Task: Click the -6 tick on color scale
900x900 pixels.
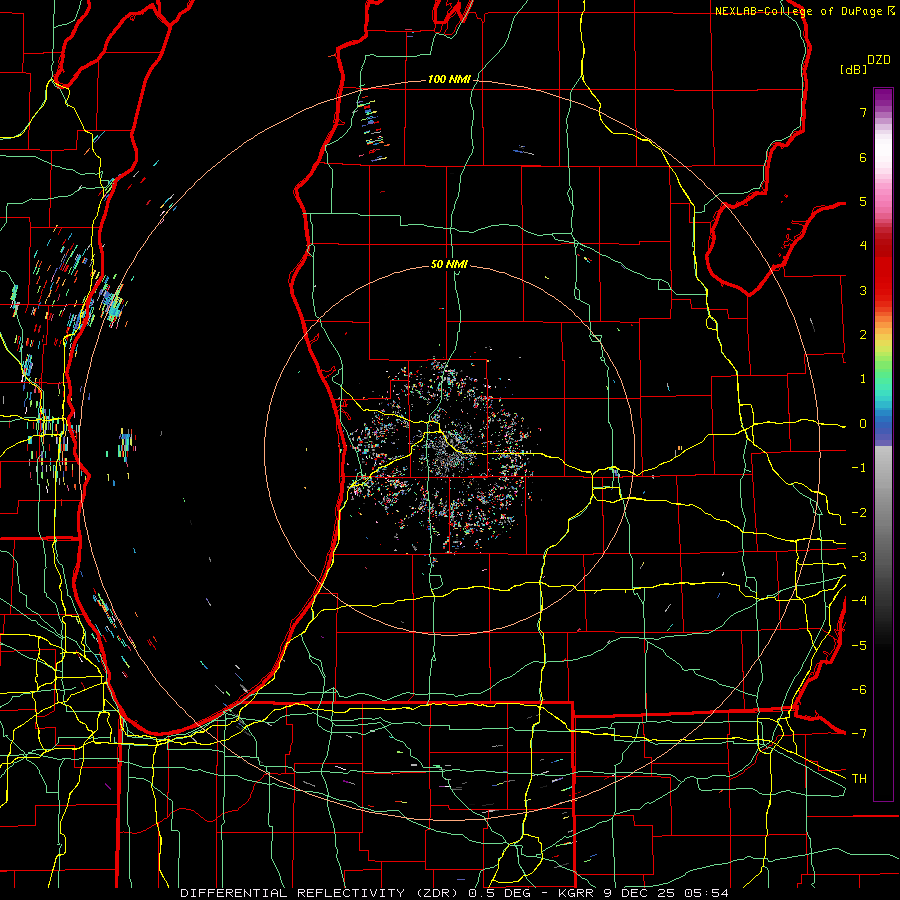Action: pyautogui.click(x=859, y=690)
